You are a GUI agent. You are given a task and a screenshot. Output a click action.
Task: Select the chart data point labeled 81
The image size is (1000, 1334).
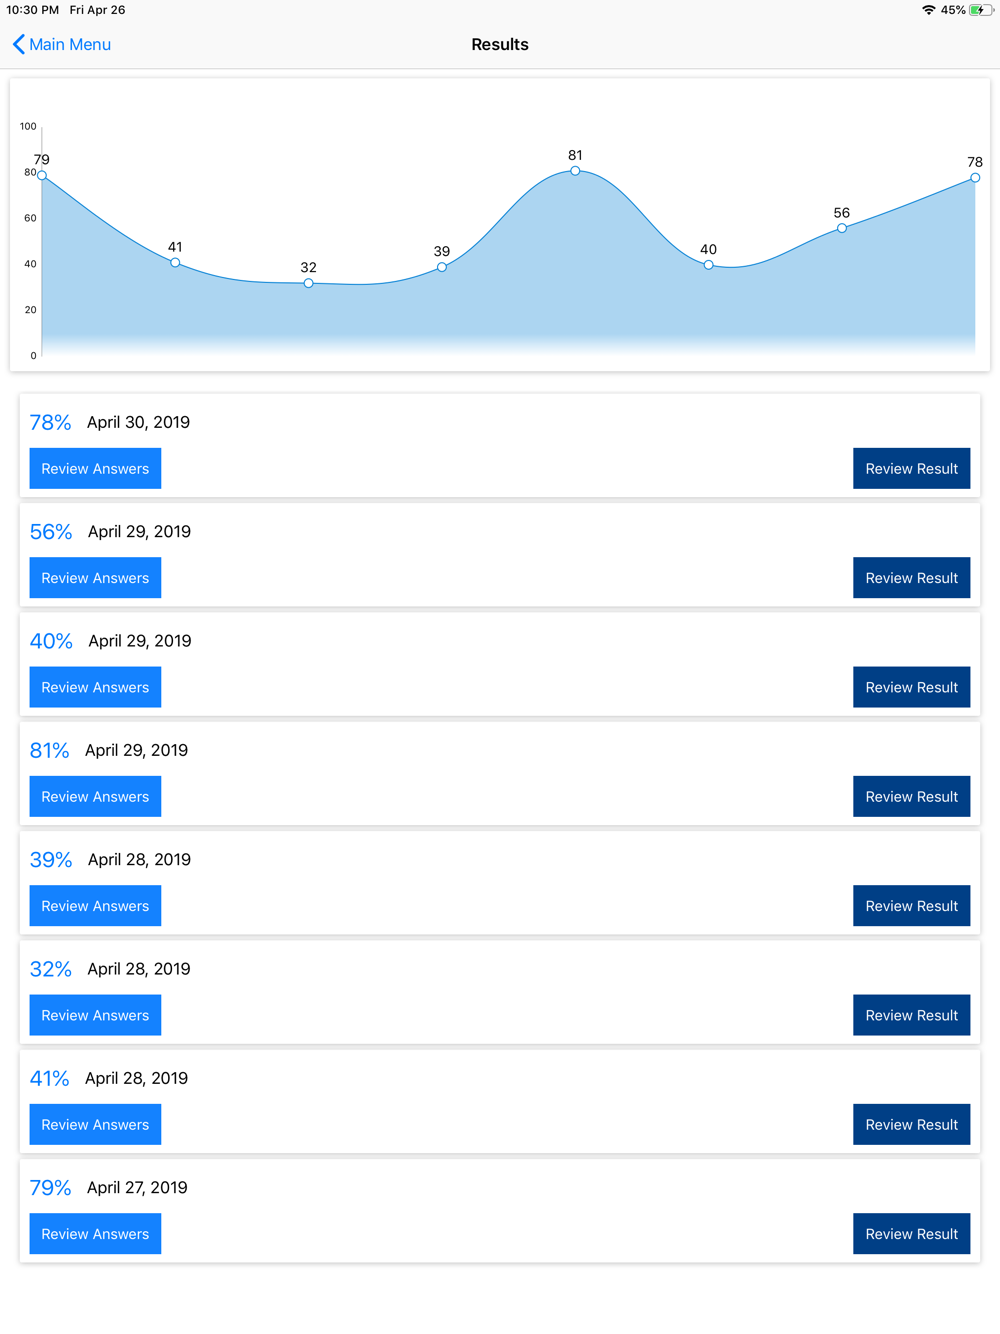coord(575,171)
